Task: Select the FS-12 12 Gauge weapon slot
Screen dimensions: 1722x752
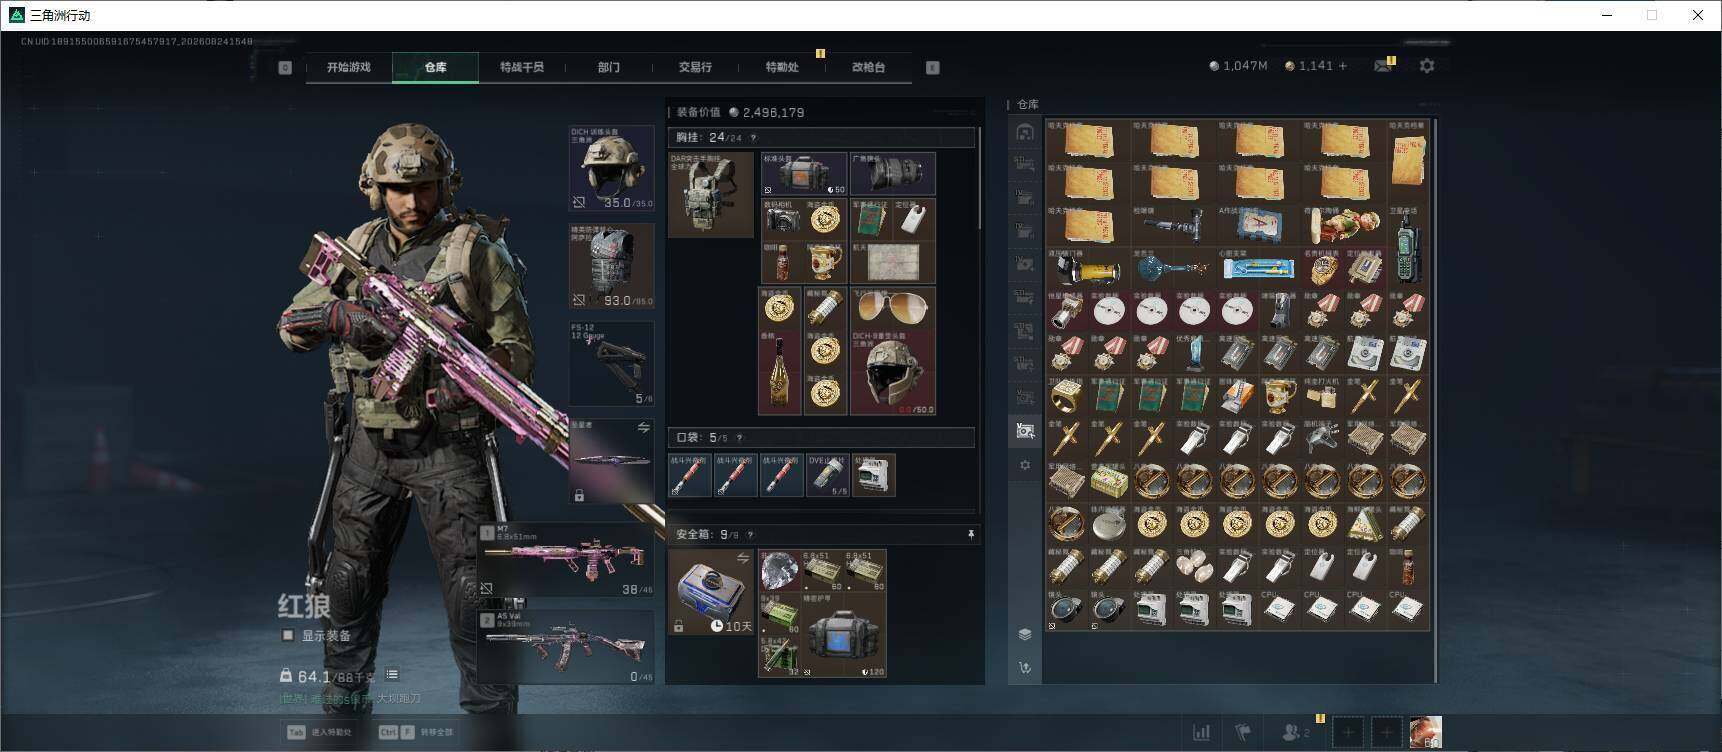Action: tap(611, 363)
